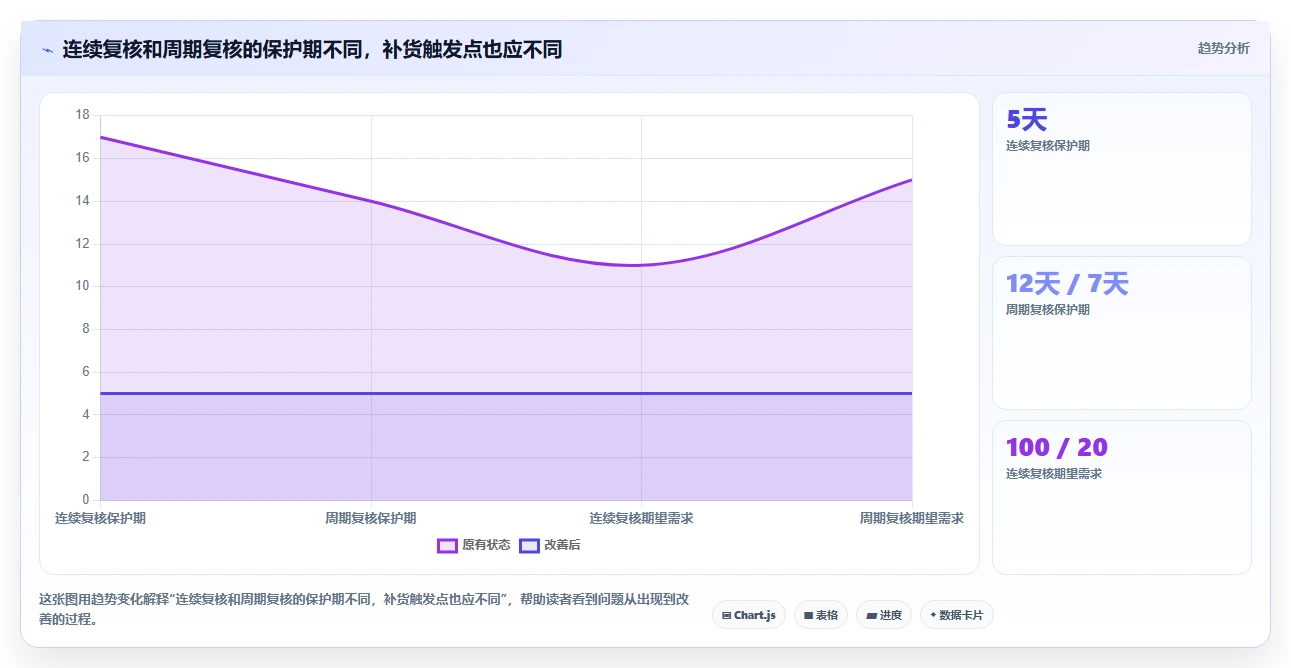Select the Chart.js tag

(749, 615)
